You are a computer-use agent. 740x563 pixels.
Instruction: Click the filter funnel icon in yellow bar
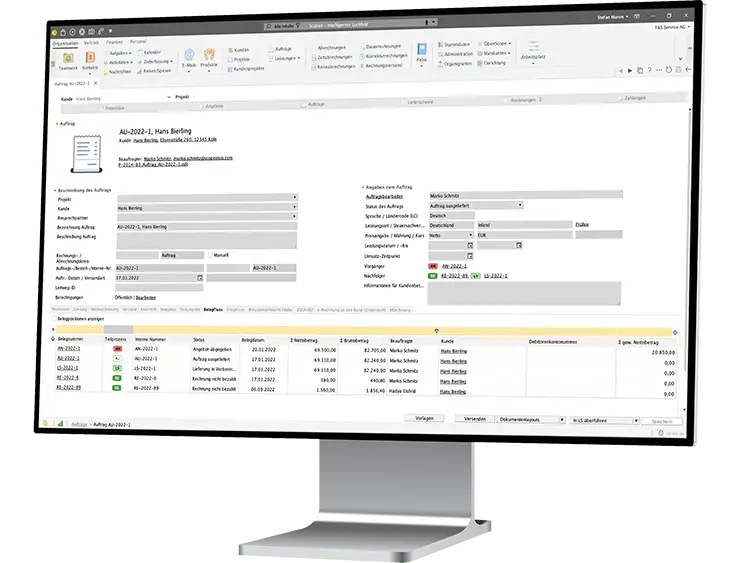[436, 331]
